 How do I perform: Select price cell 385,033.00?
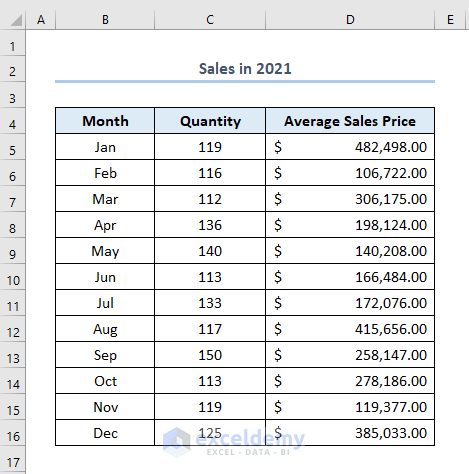350,433
